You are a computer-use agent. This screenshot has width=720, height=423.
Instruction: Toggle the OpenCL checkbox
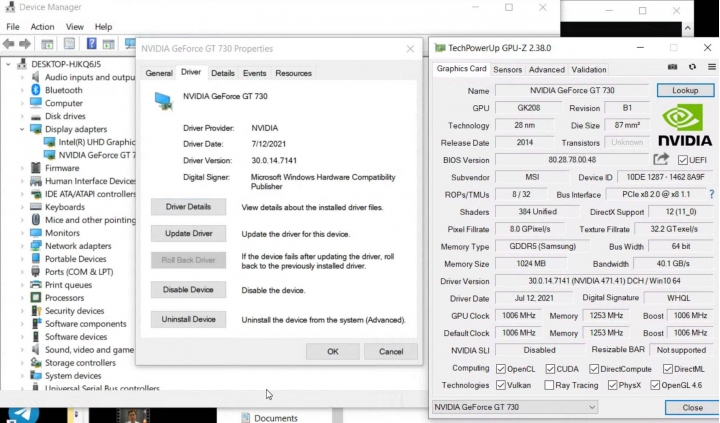(x=501, y=369)
